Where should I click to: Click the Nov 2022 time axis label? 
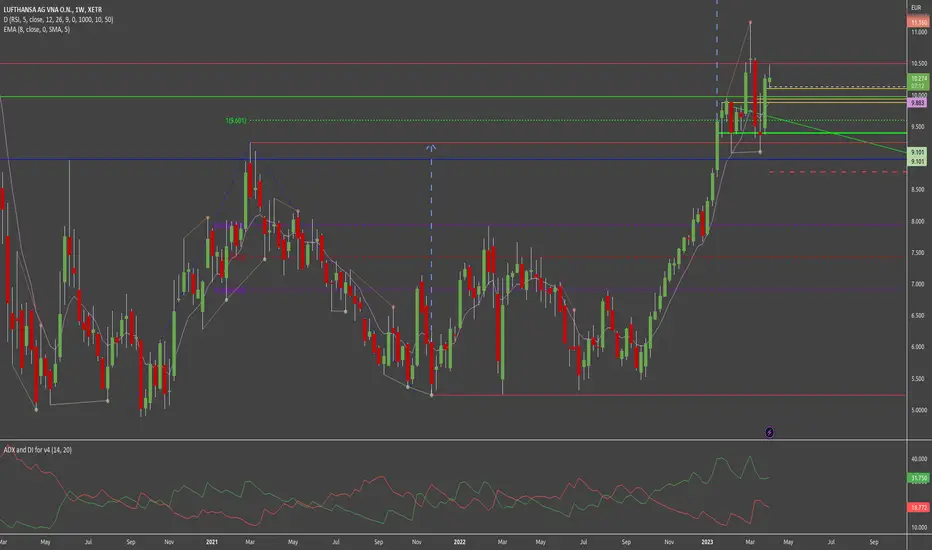[669, 542]
